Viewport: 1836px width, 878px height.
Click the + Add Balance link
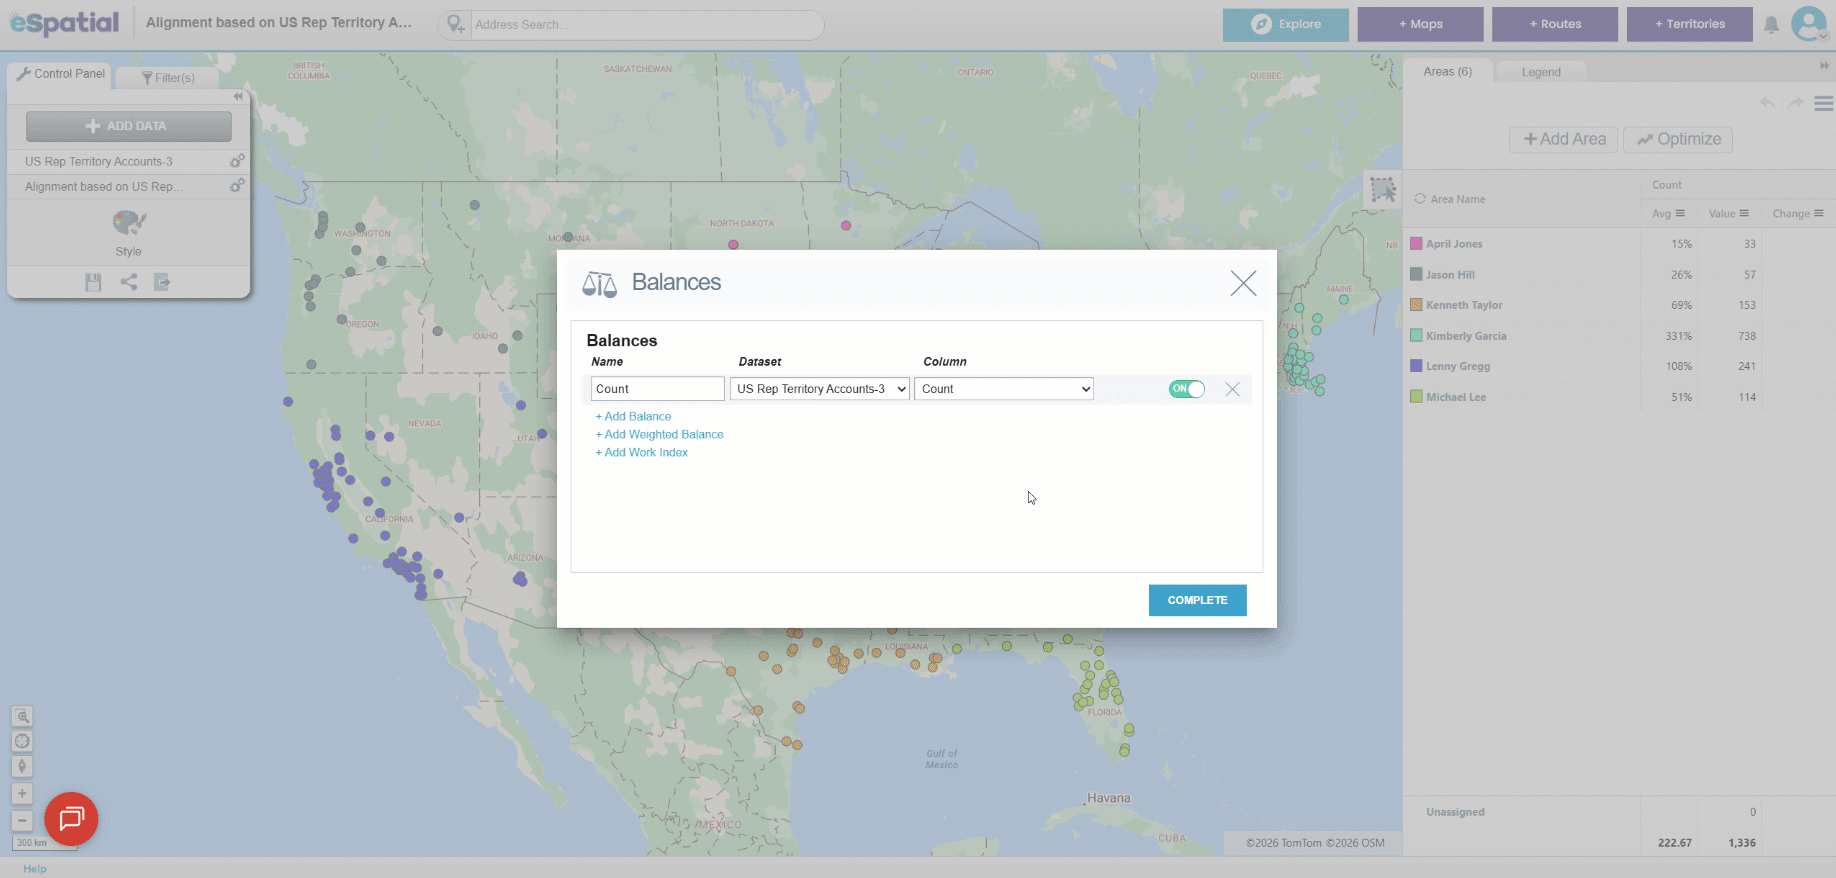634,417
